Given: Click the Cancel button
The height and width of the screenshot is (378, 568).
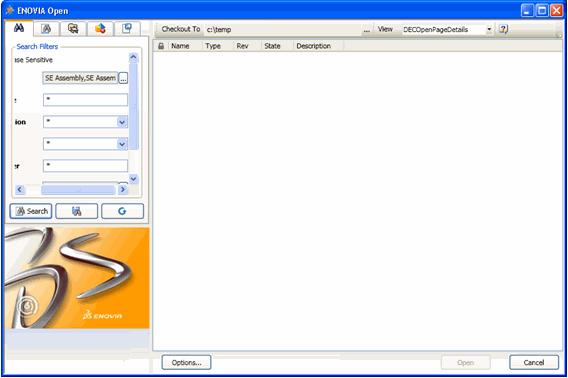Looking at the screenshot, I should [x=534, y=362].
